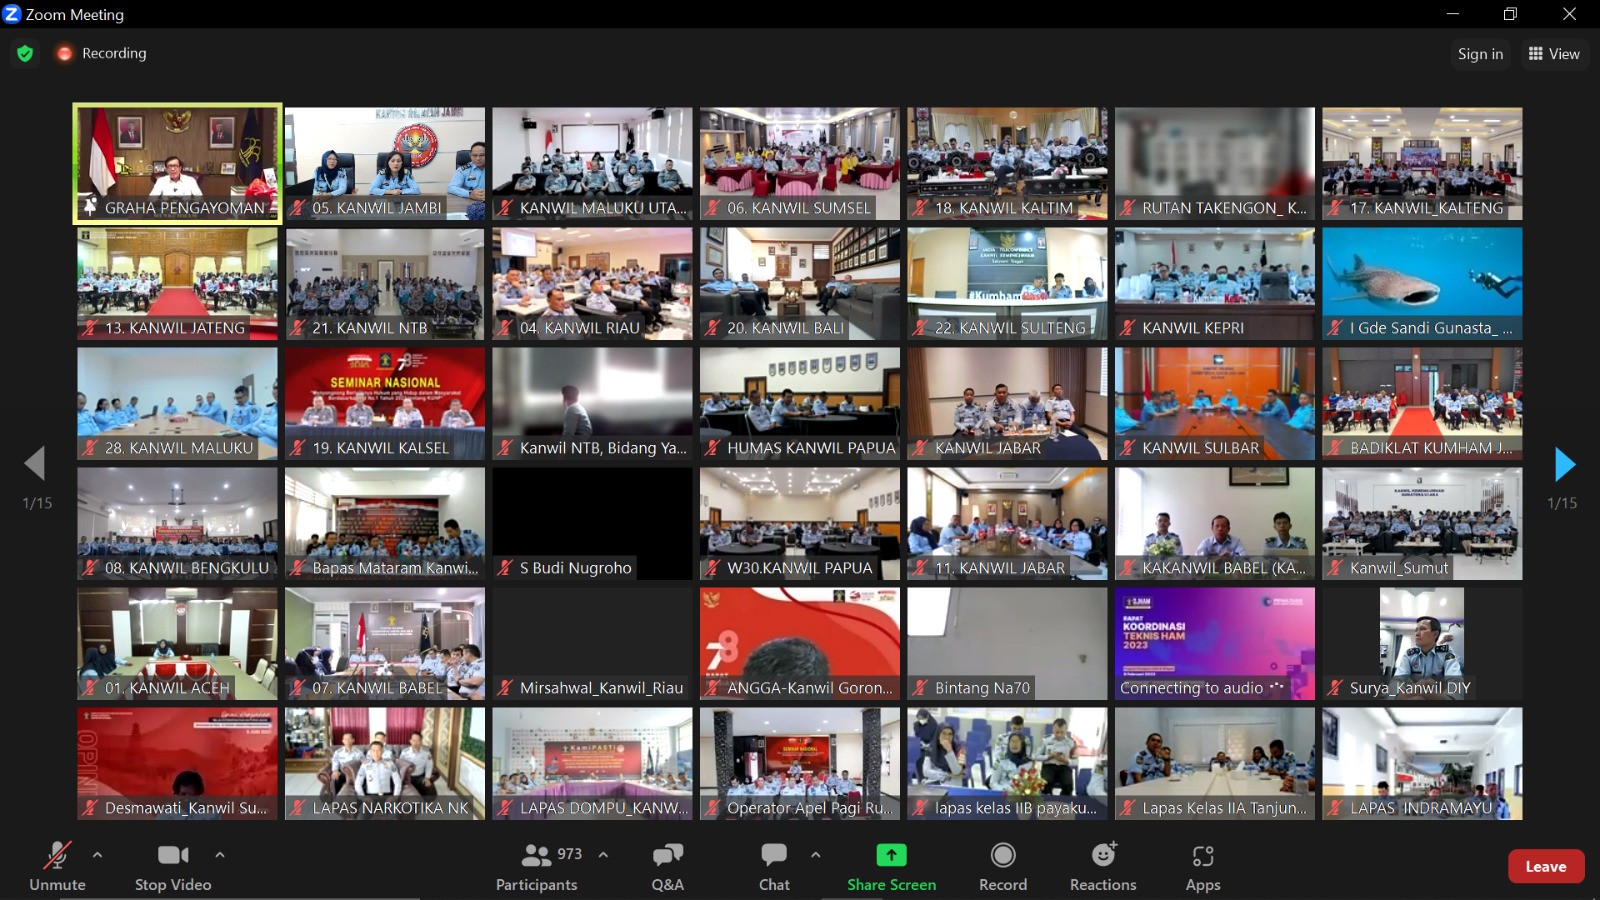The height and width of the screenshot is (900, 1600).
Task: Open the Chat panel
Action: click(x=774, y=866)
